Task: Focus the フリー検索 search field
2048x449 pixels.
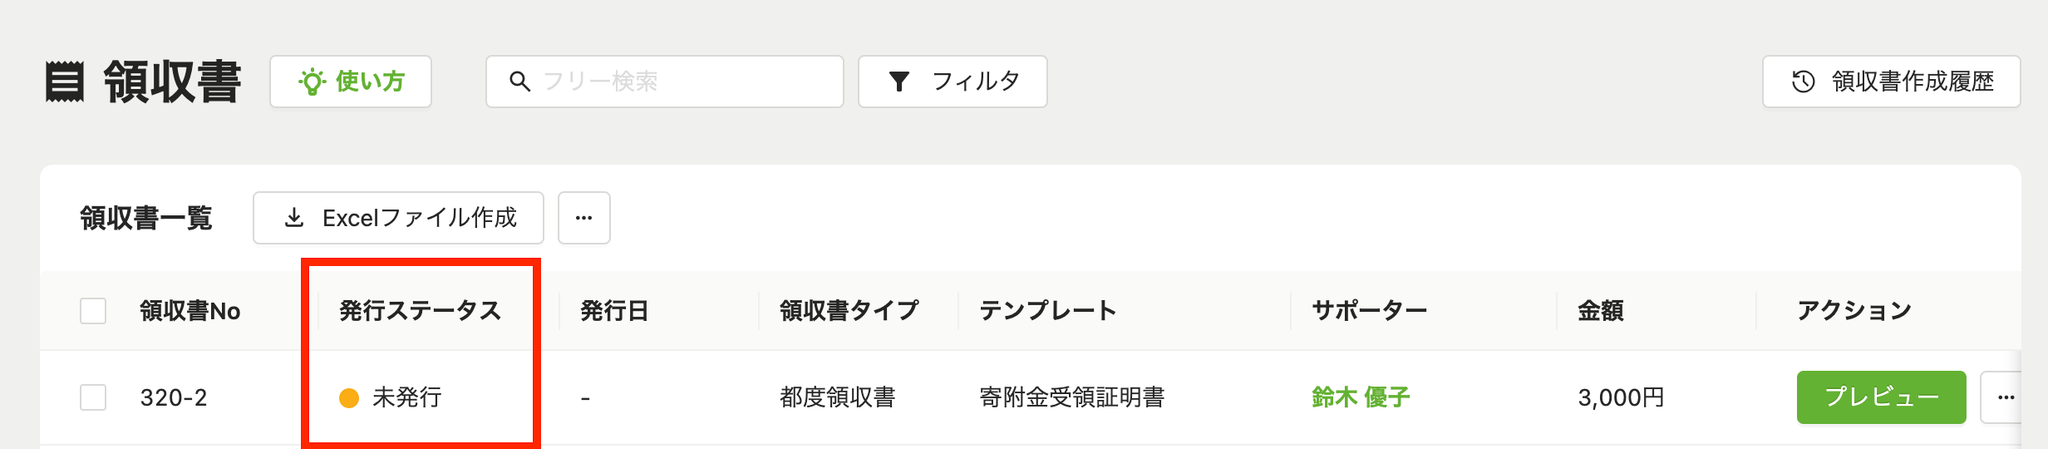Action: point(665,82)
